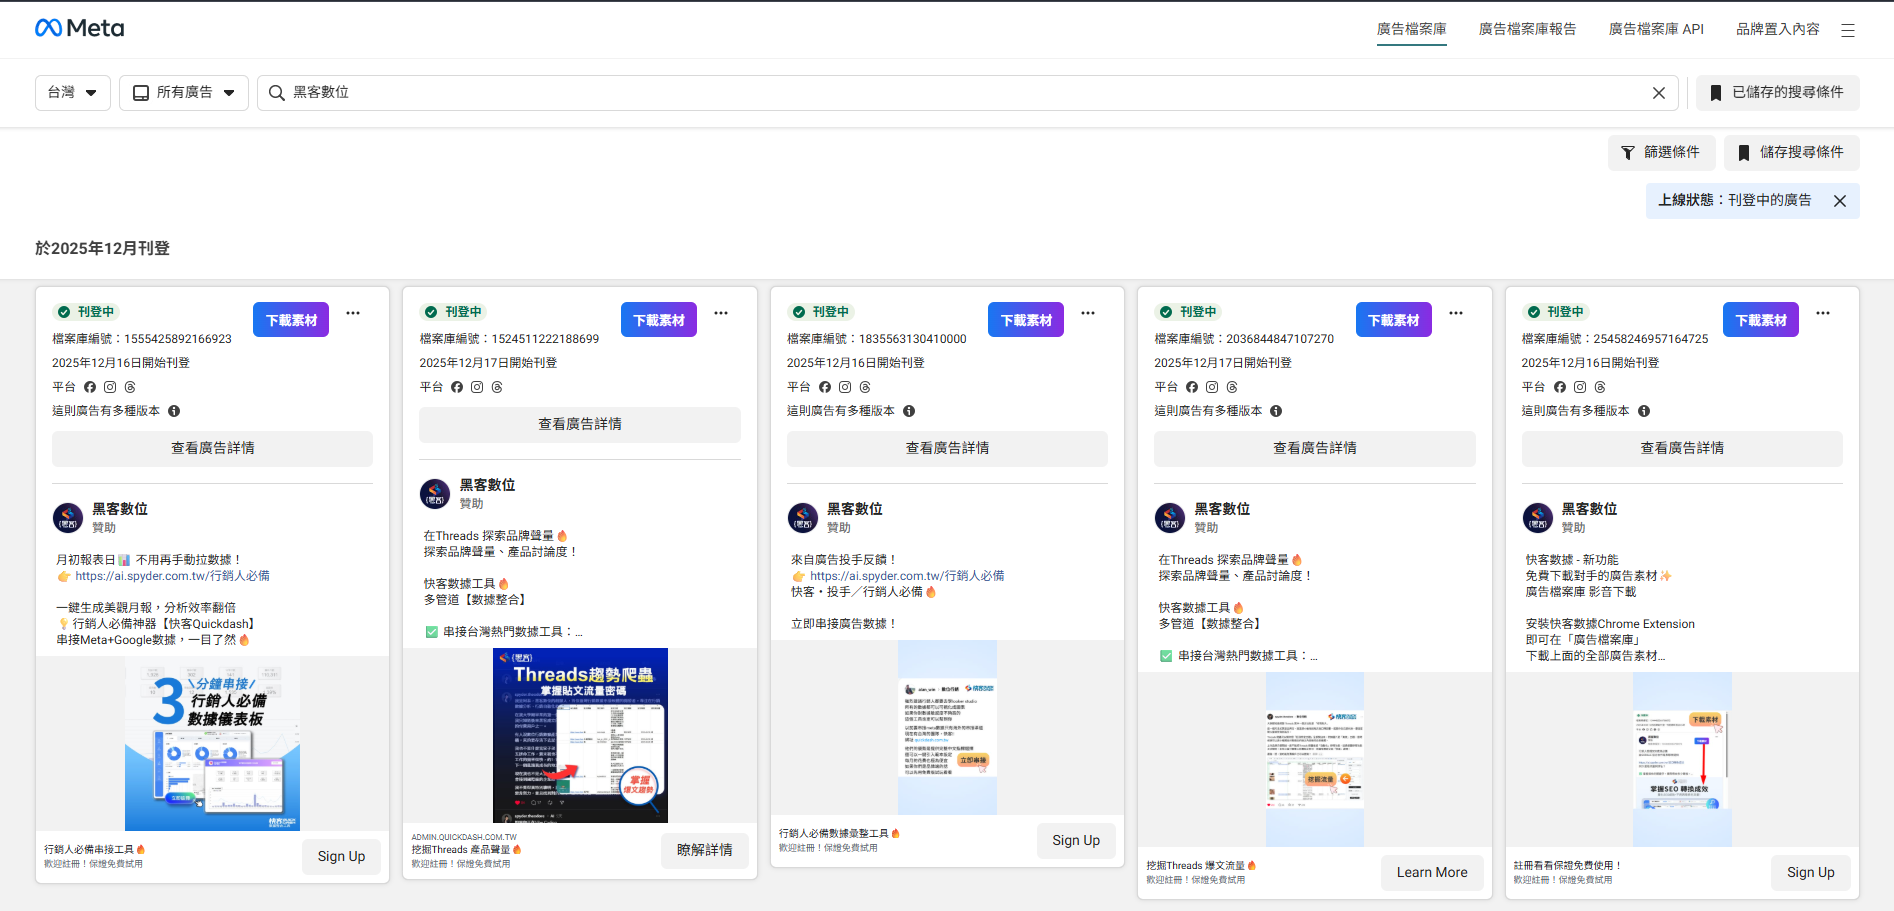Click the magnifier search icon
Viewport: 1894px width, 911px height.
point(277,93)
